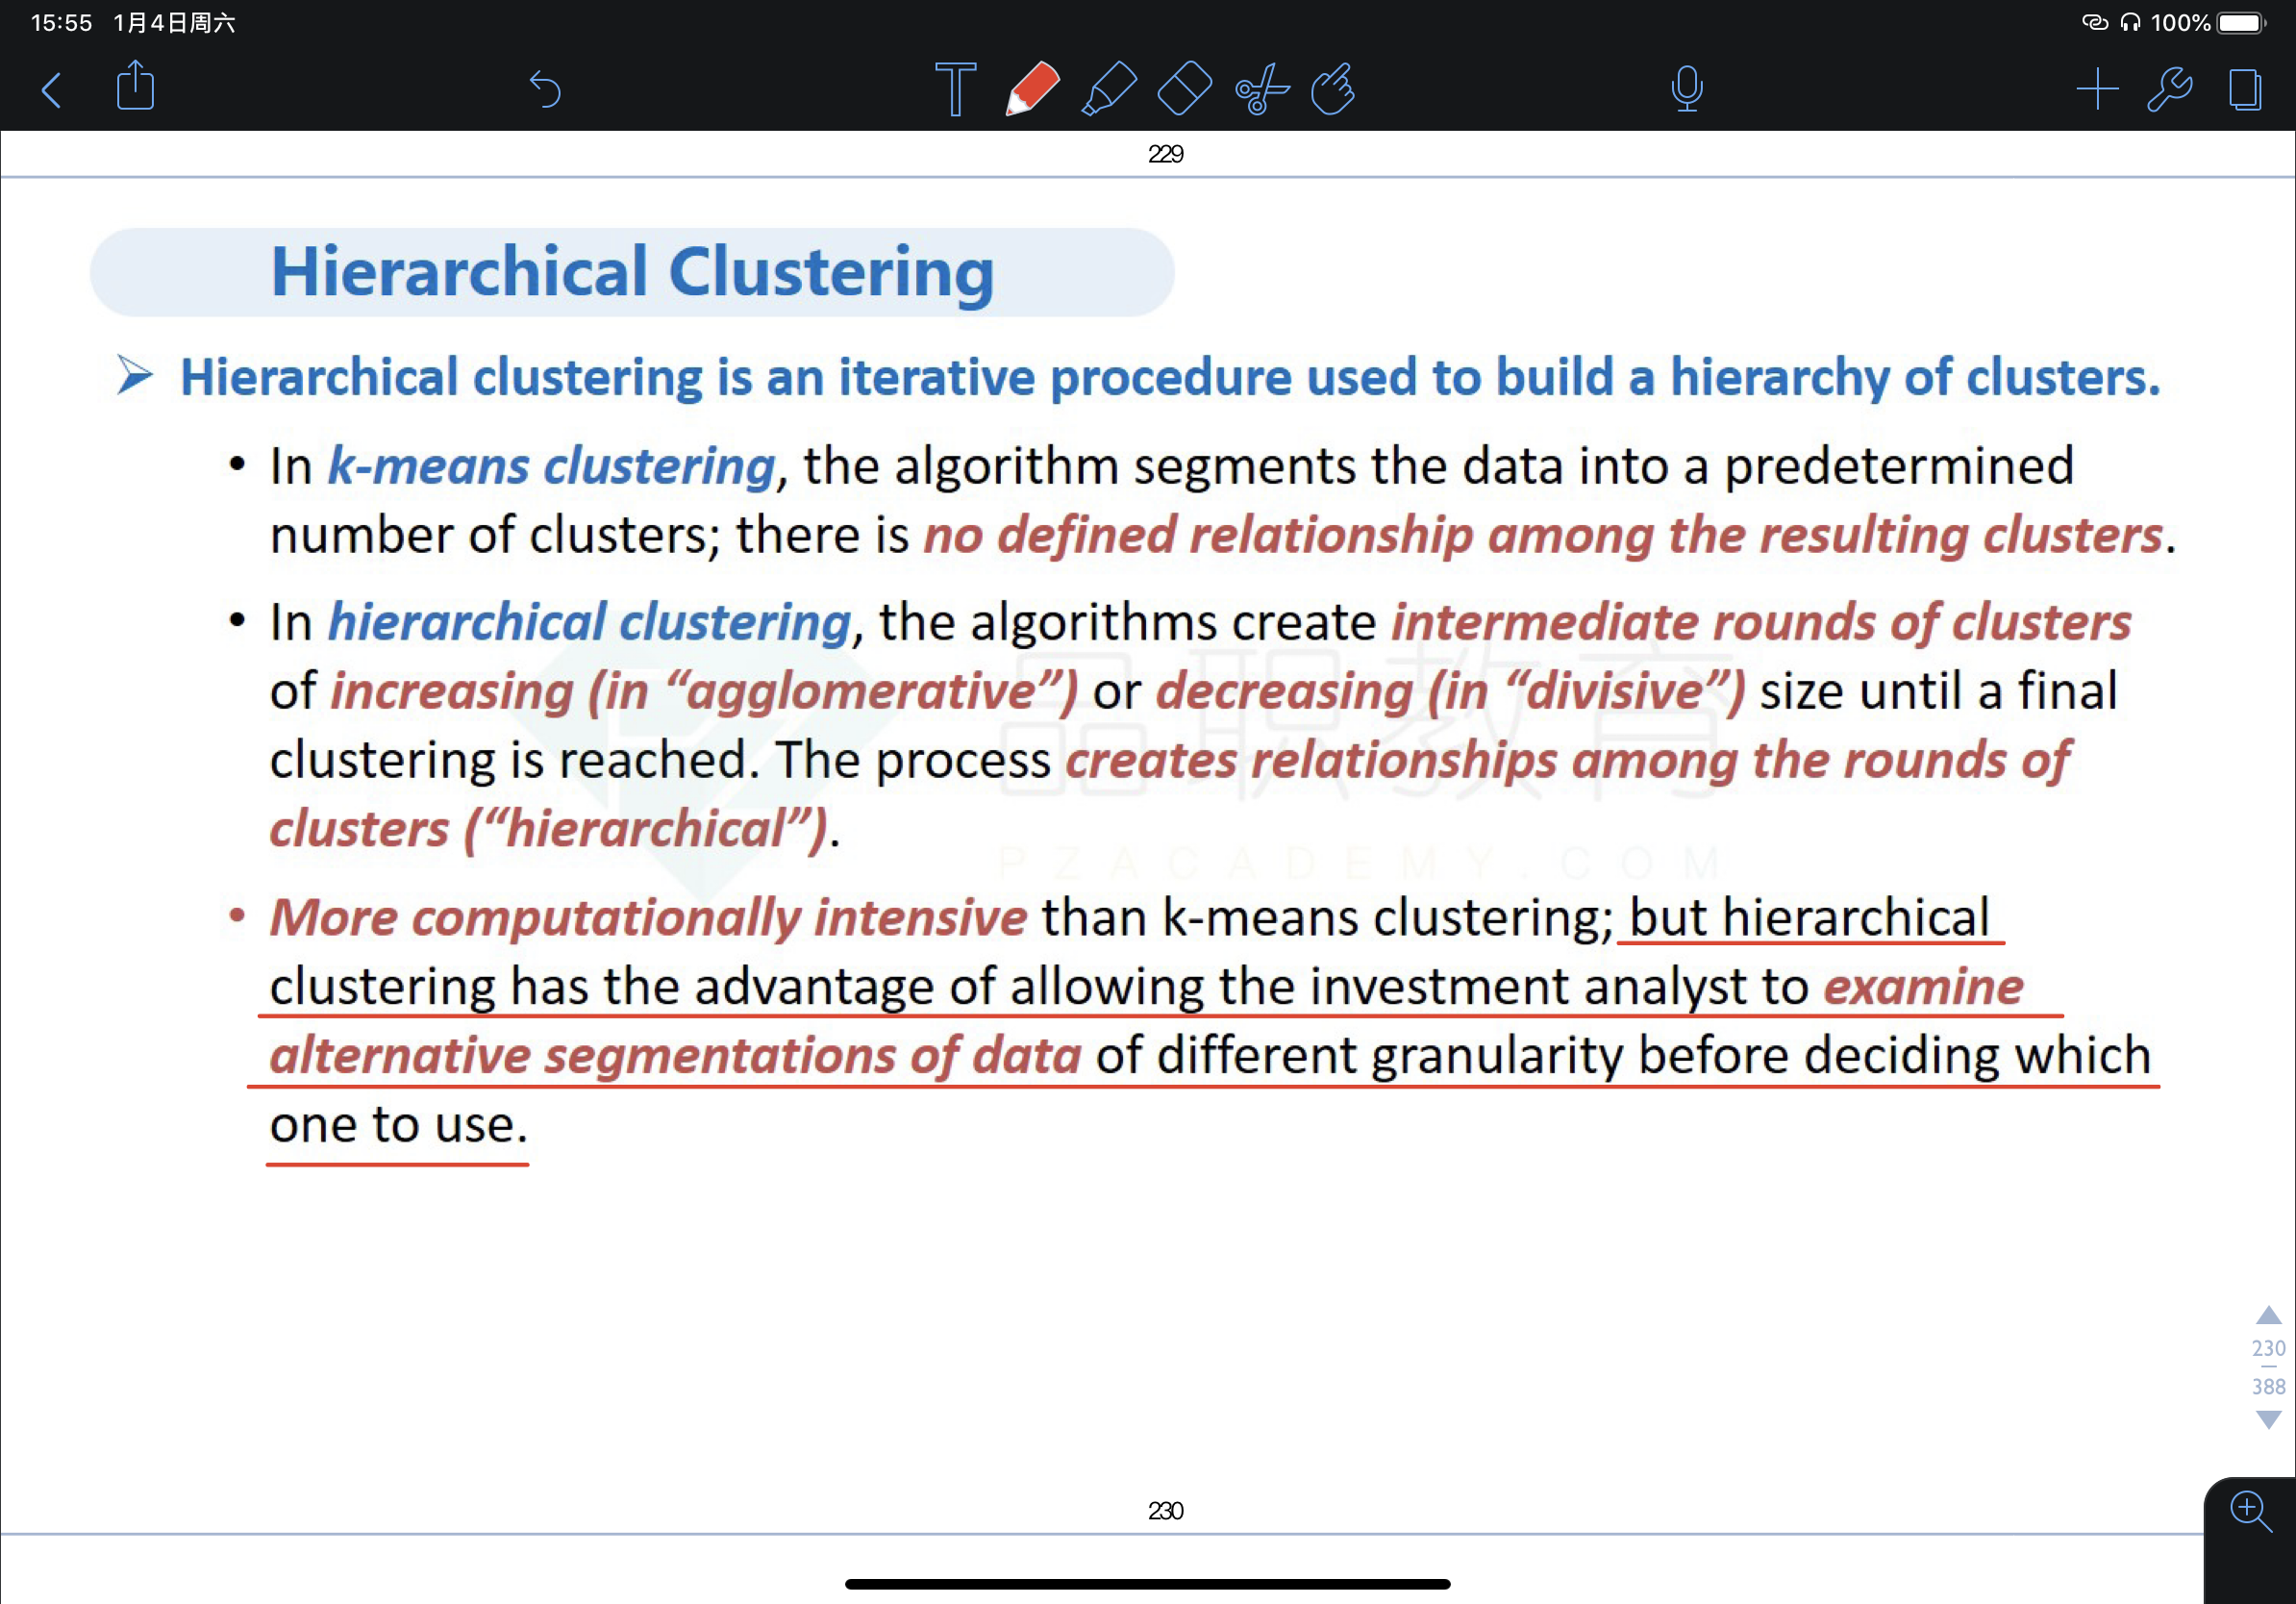Tap the 230 of 388 page indicator
The image size is (2296, 1604).
pyautogui.click(x=2268, y=1367)
